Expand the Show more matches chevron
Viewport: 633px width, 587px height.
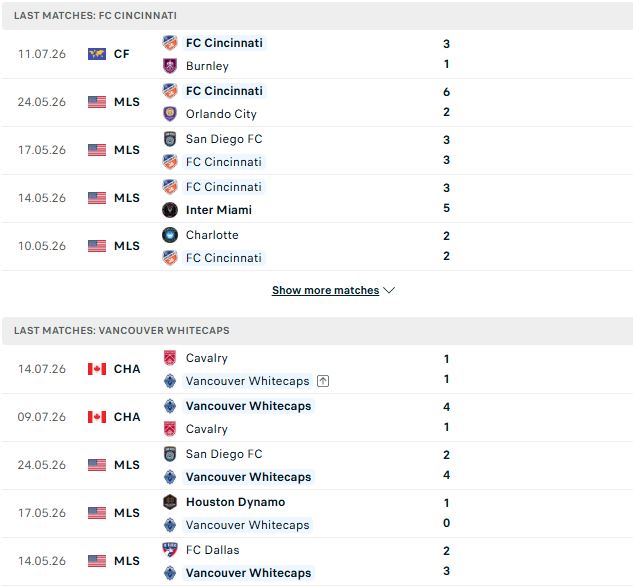389,290
